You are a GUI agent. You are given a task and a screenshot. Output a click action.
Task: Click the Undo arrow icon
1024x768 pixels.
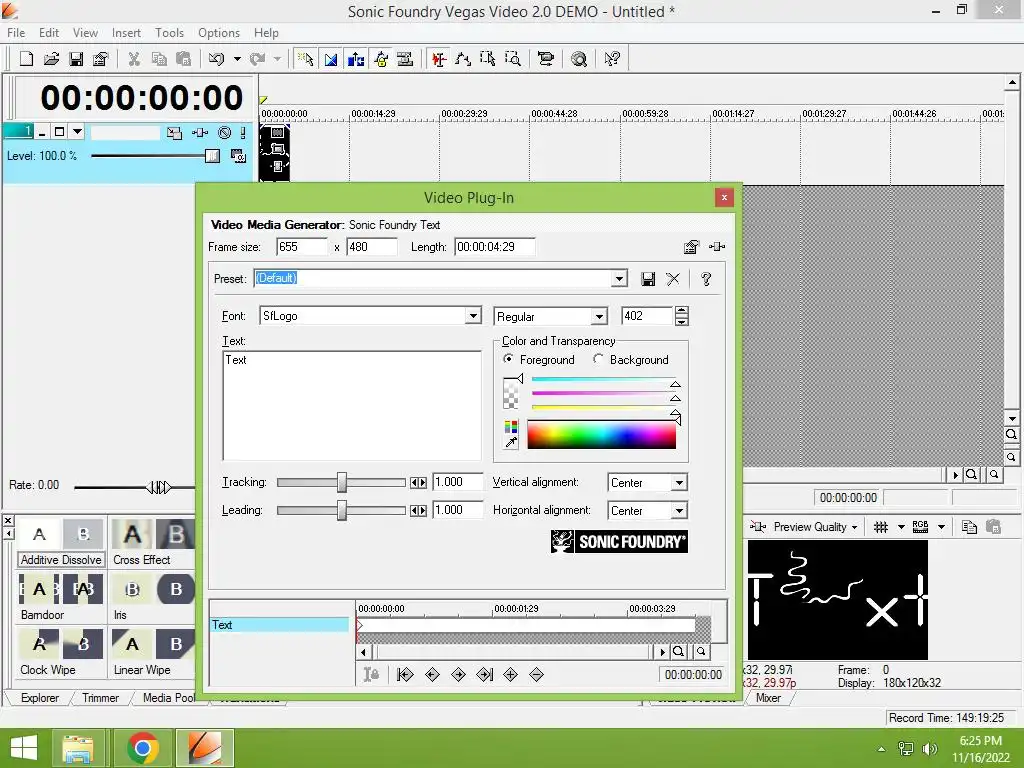(x=216, y=59)
